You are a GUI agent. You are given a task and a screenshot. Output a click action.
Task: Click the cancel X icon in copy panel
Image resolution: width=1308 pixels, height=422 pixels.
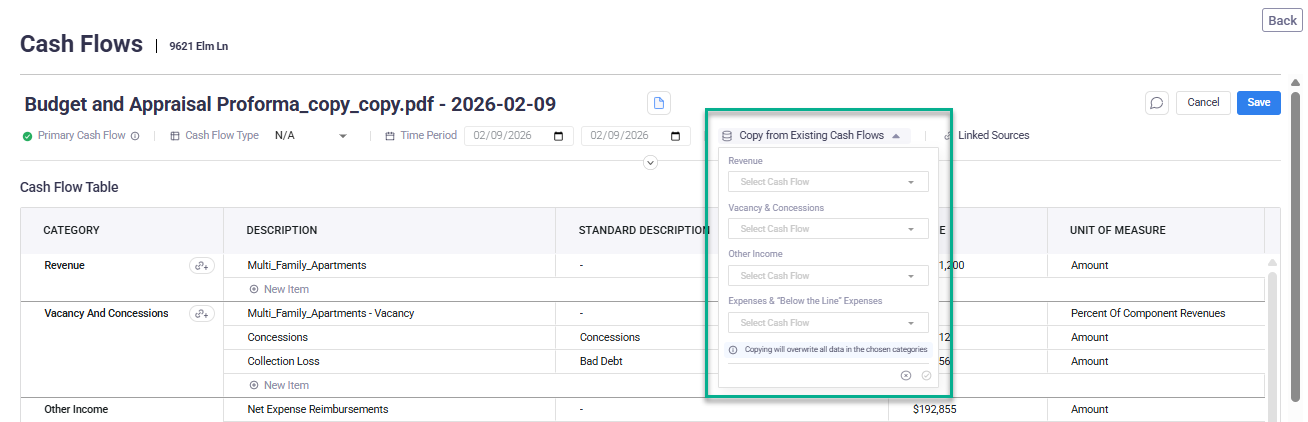[x=906, y=375]
